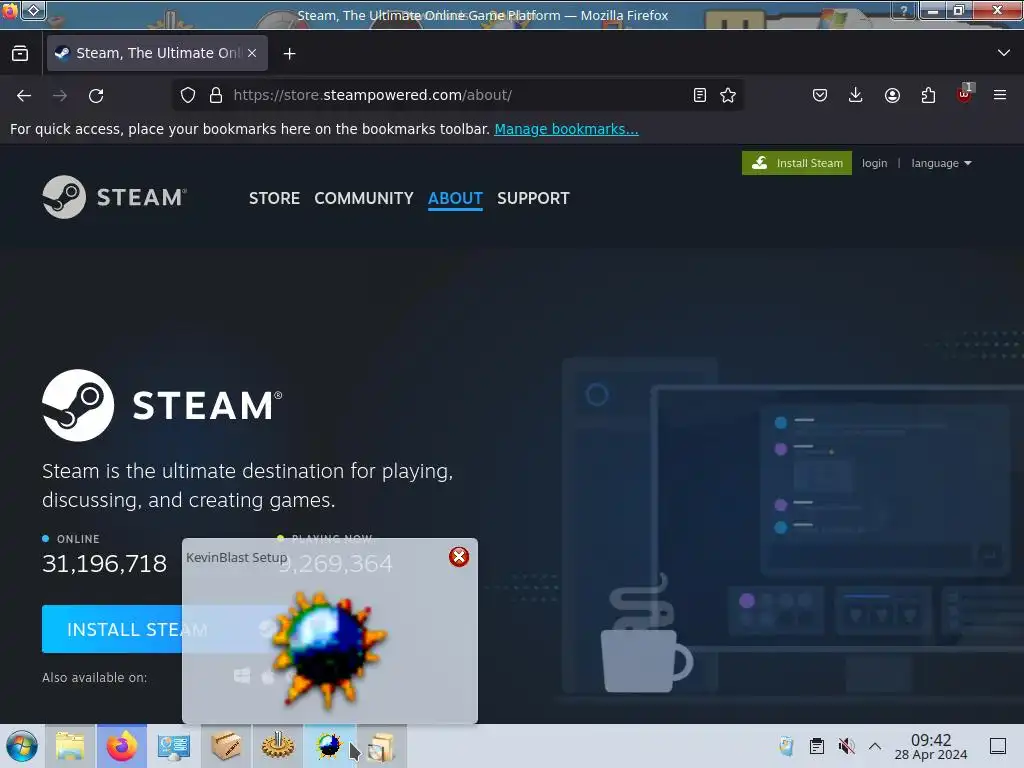The width and height of the screenshot is (1024, 768).
Task: Click Steam logo in site header
Action: pos(114,197)
